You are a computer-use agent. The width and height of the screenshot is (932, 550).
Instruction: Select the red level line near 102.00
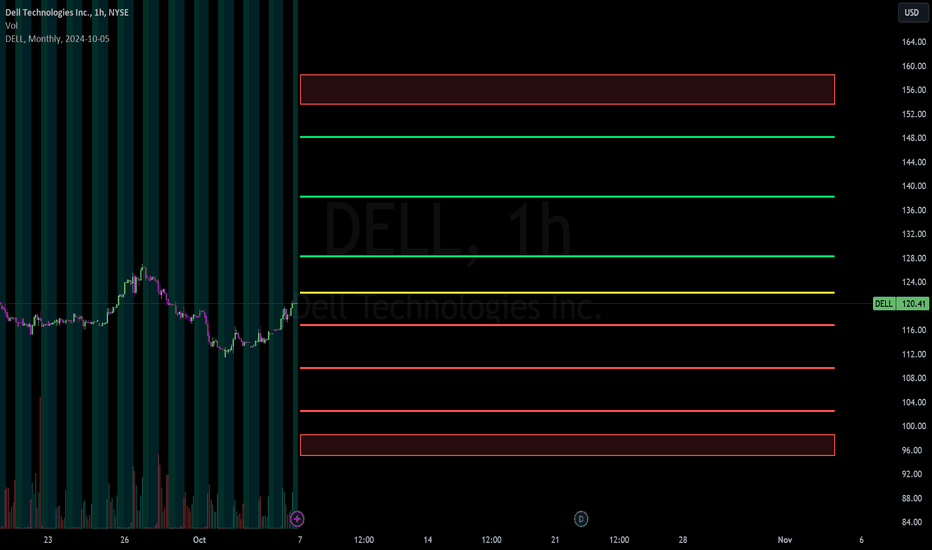[567, 411]
